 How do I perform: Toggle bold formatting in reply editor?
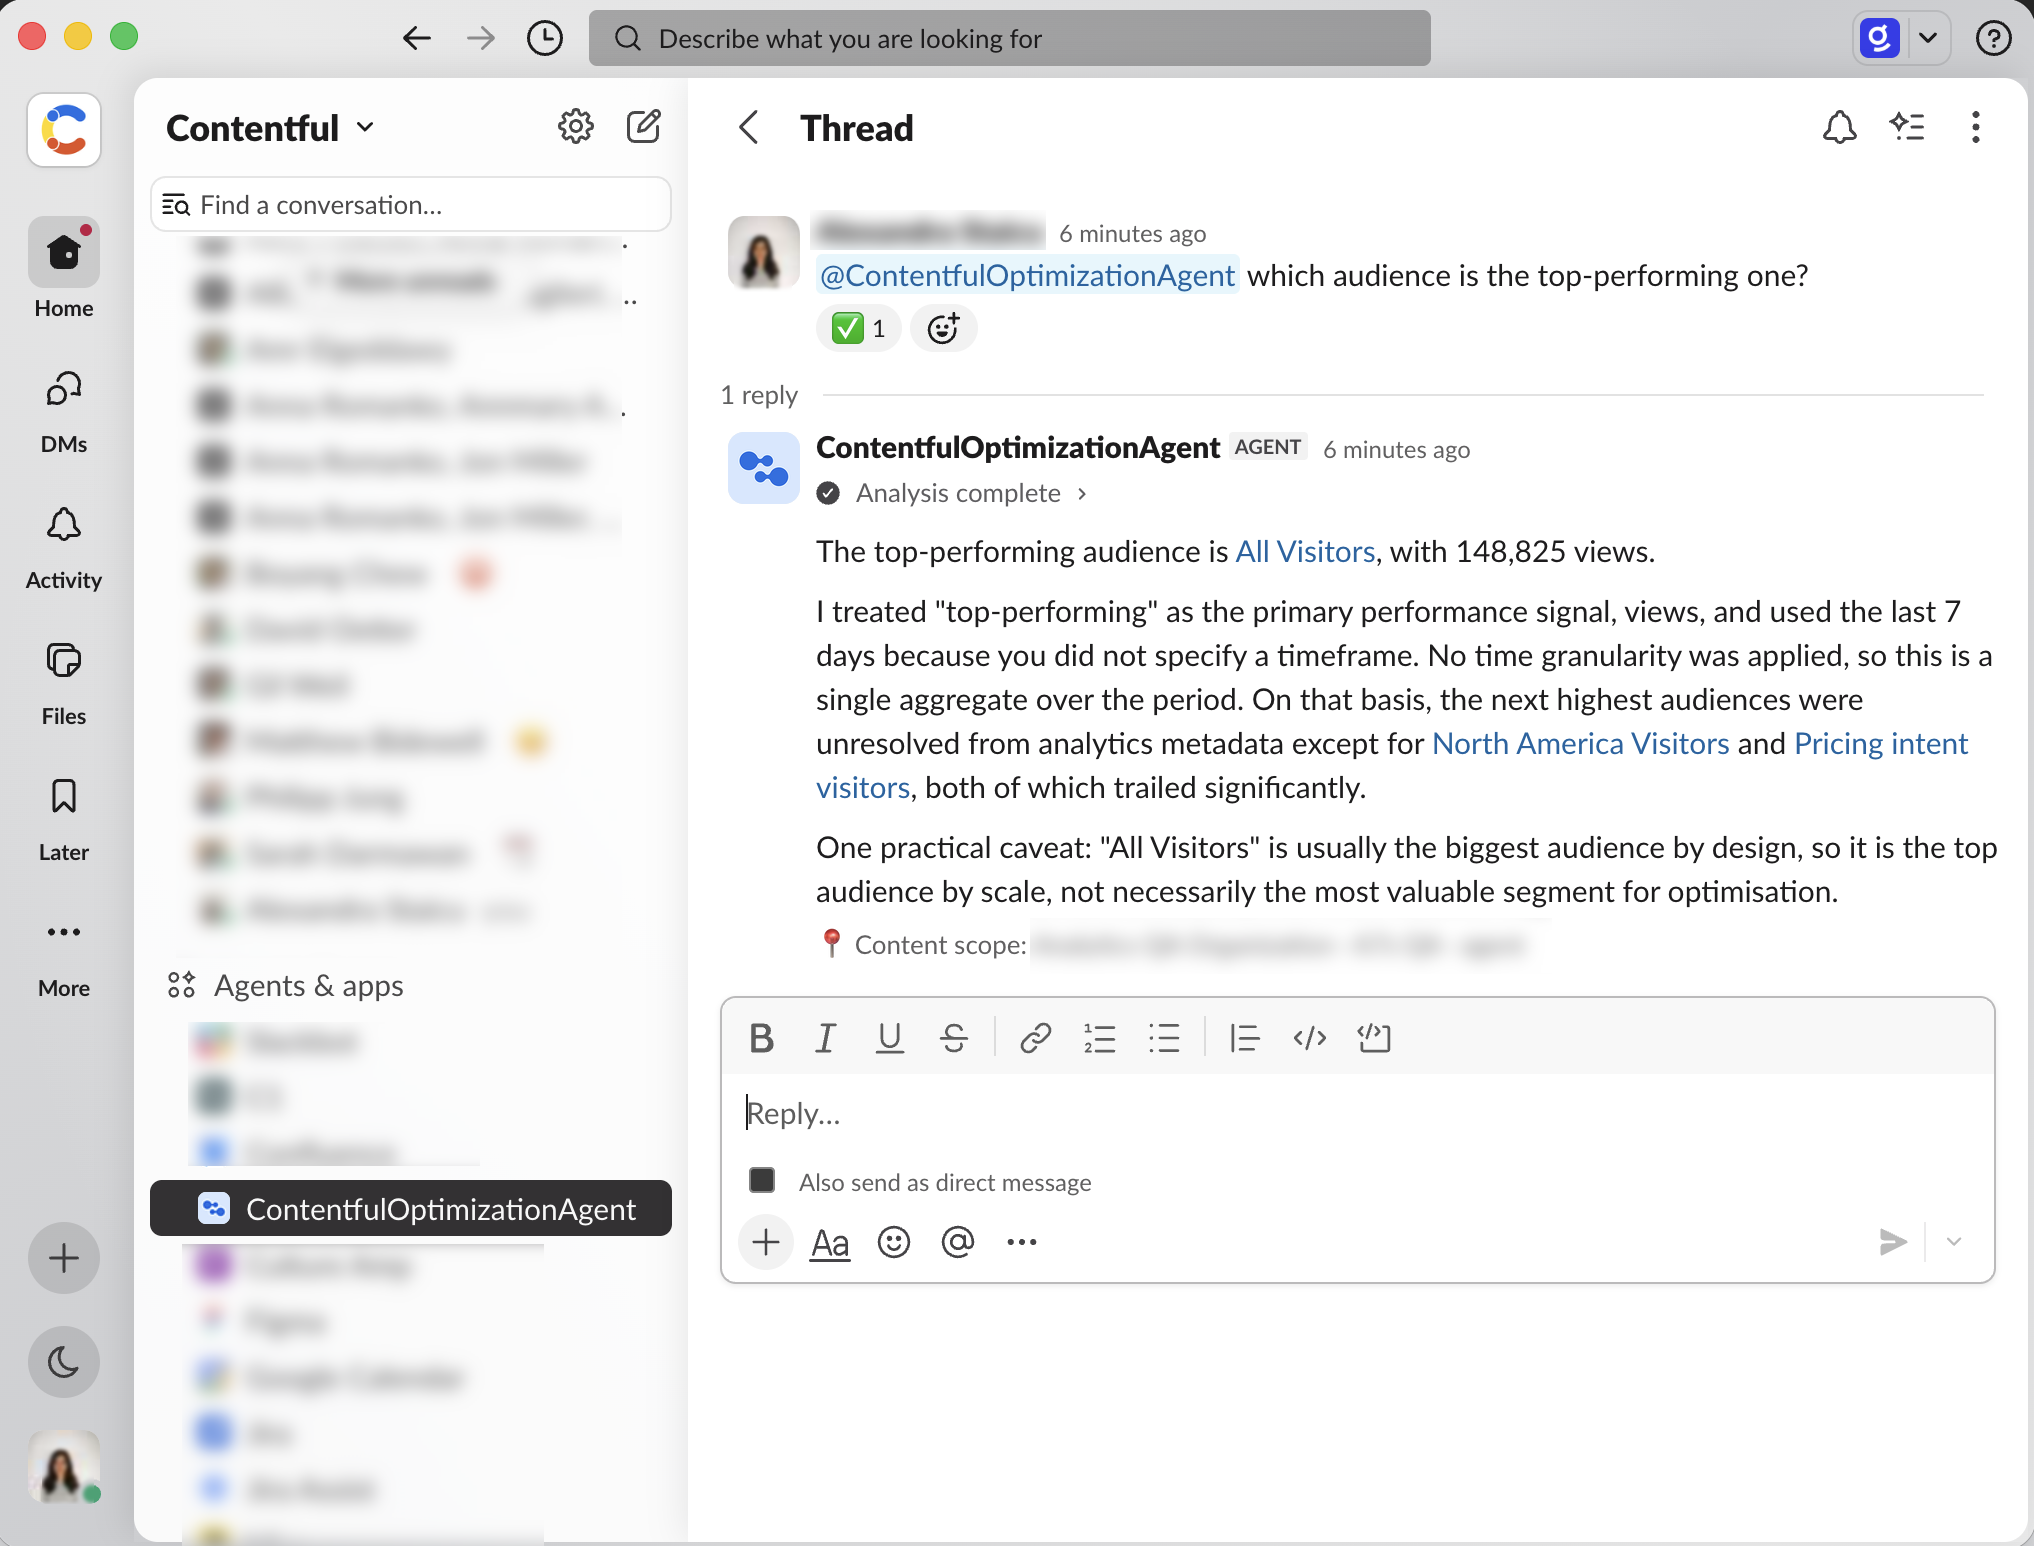761,1038
